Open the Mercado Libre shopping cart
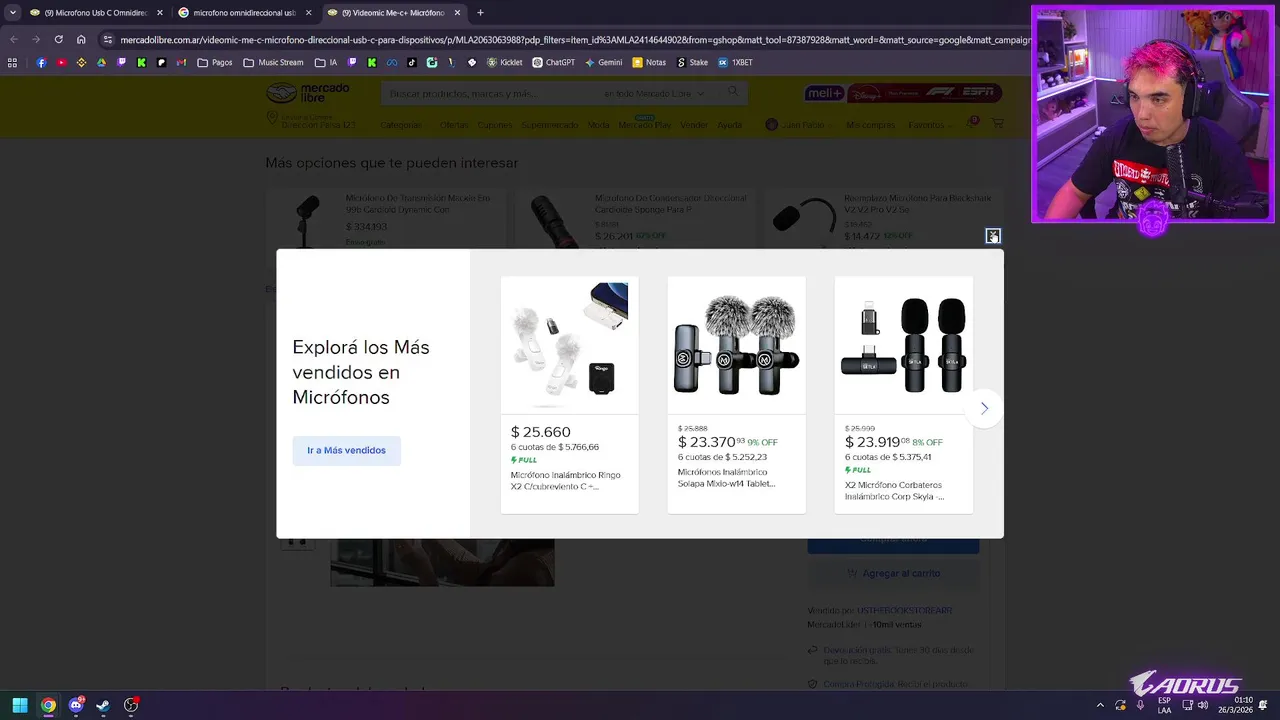Image resolution: width=1280 pixels, height=720 pixels. (x=997, y=123)
